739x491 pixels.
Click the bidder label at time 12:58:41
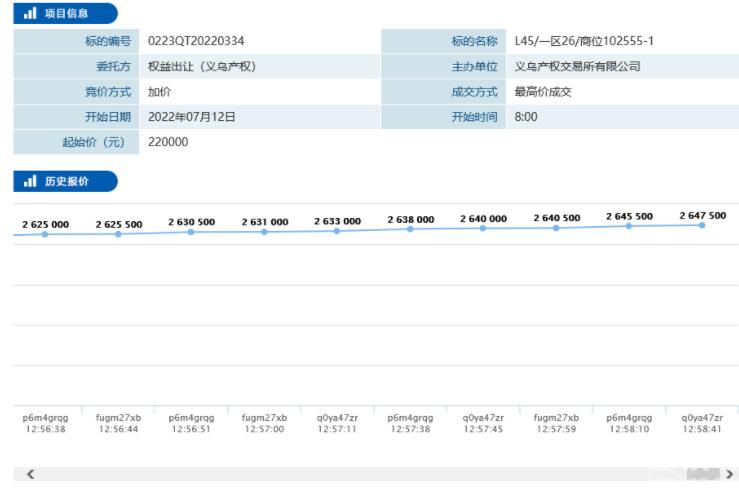coord(702,418)
